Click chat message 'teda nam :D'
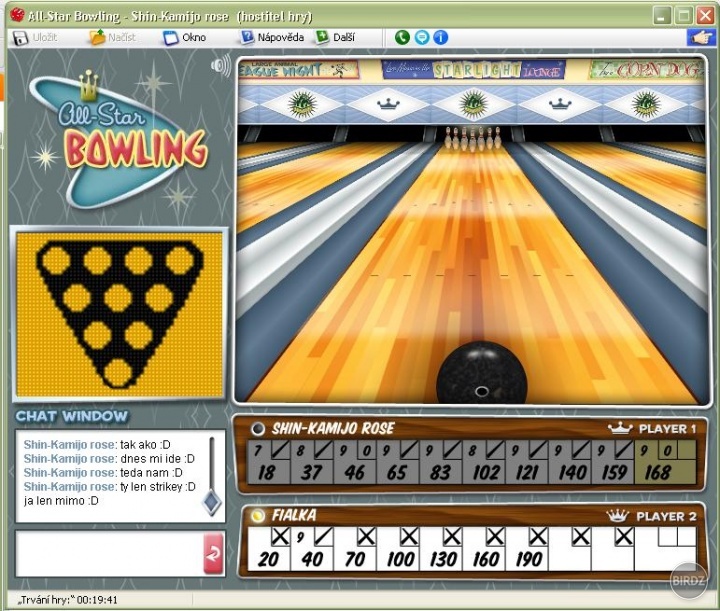Screen dimensions: 720x611 point(151,472)
